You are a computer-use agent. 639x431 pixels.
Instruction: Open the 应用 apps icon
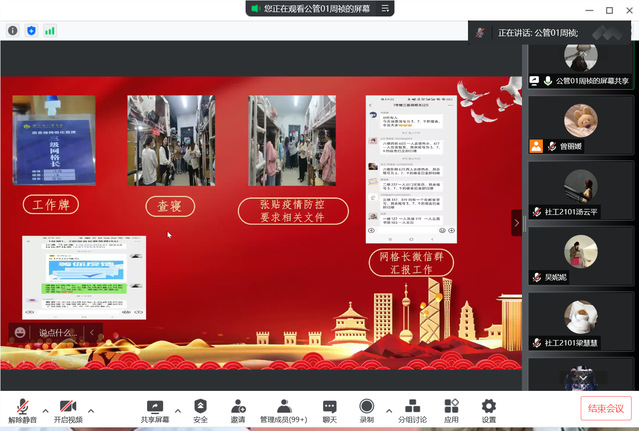[451, 408]
